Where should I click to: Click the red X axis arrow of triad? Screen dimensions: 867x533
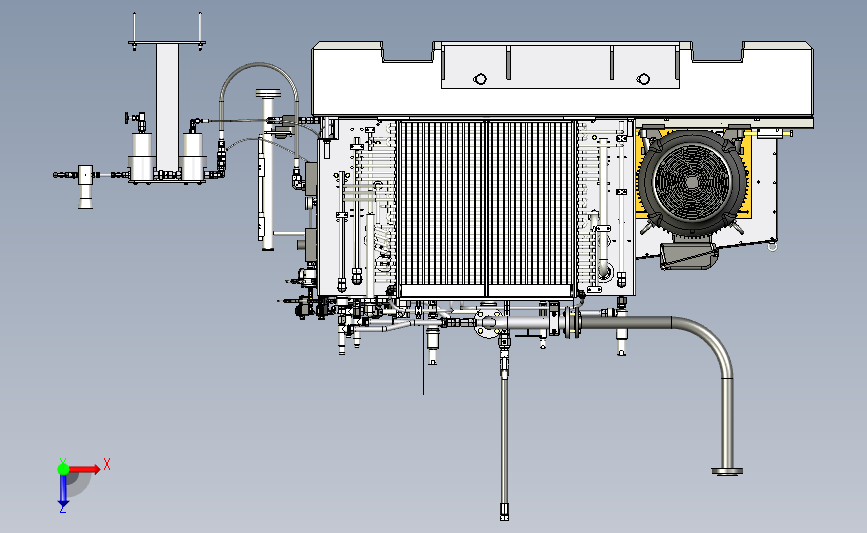pos(85,469)
